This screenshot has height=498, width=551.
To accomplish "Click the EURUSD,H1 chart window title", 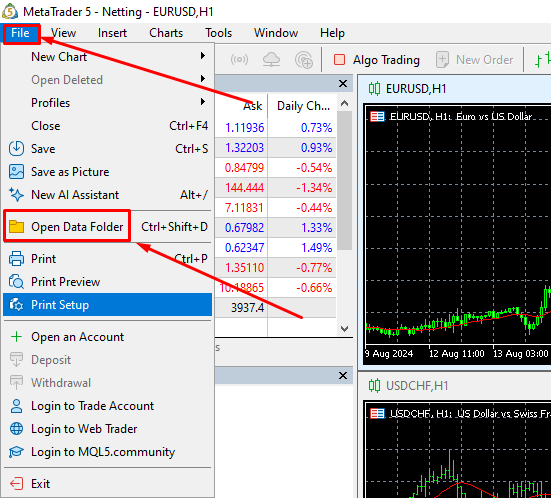I will (x=416, y=89).
